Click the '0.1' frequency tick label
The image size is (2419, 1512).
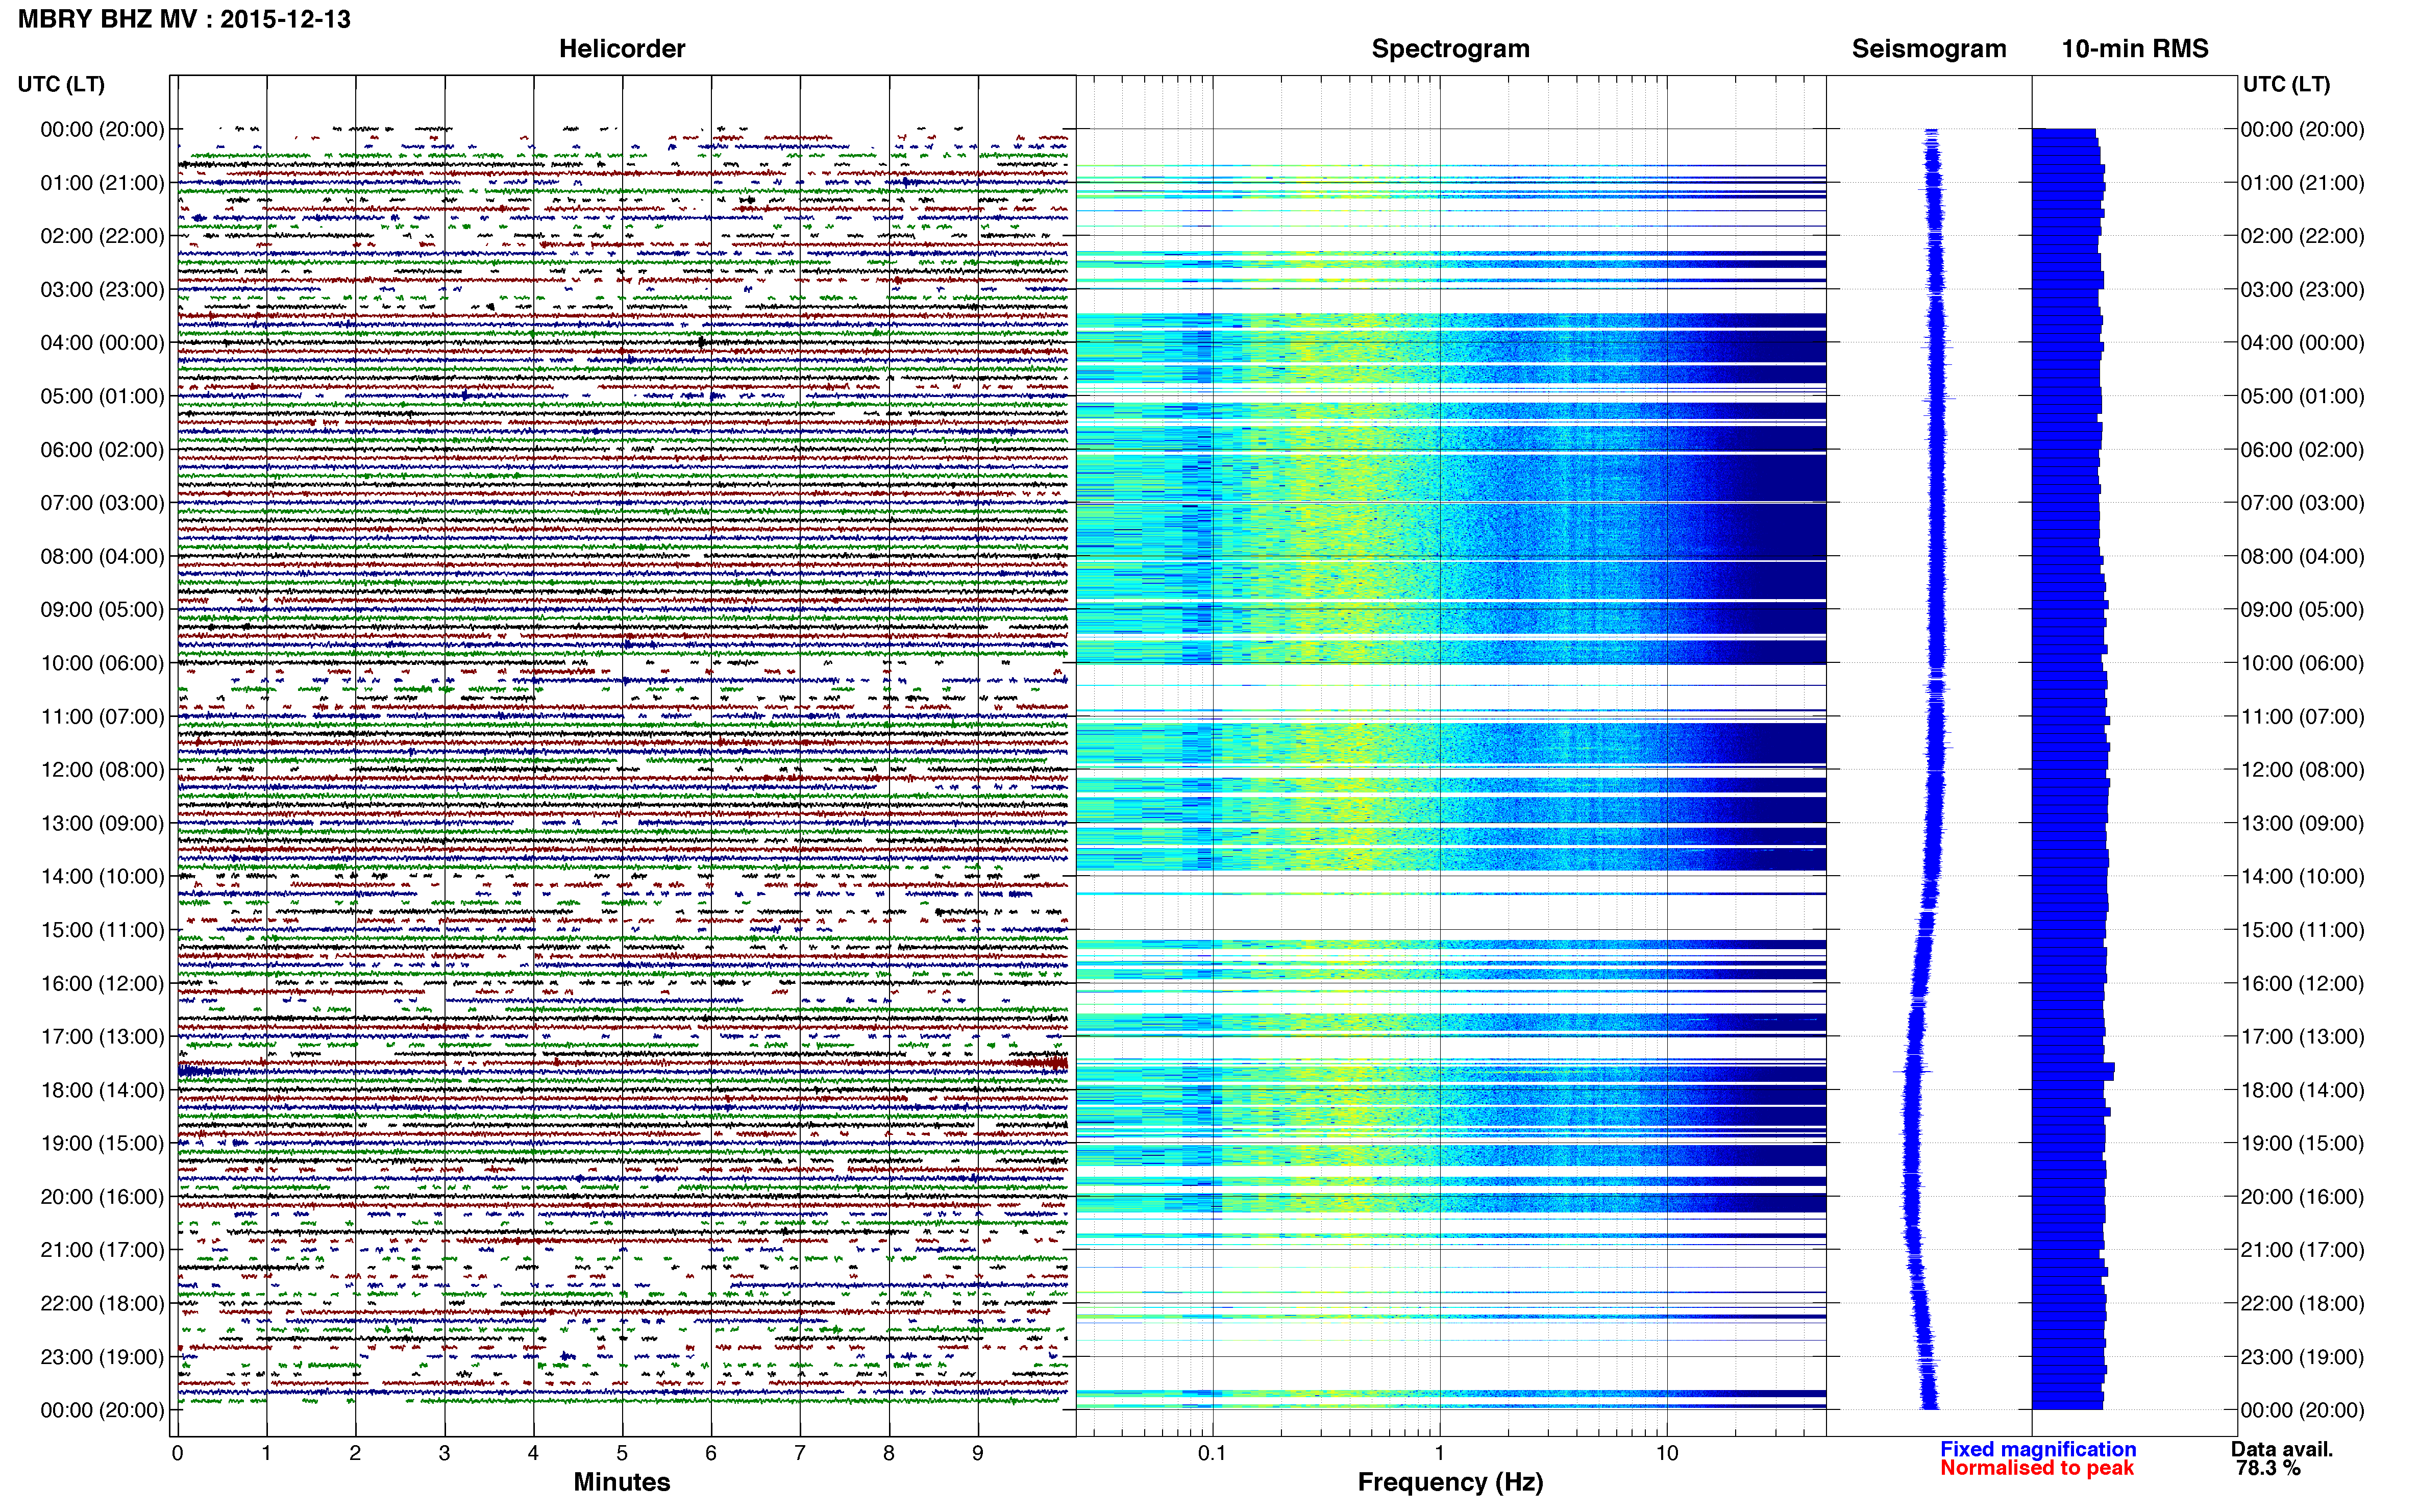1212,1453
